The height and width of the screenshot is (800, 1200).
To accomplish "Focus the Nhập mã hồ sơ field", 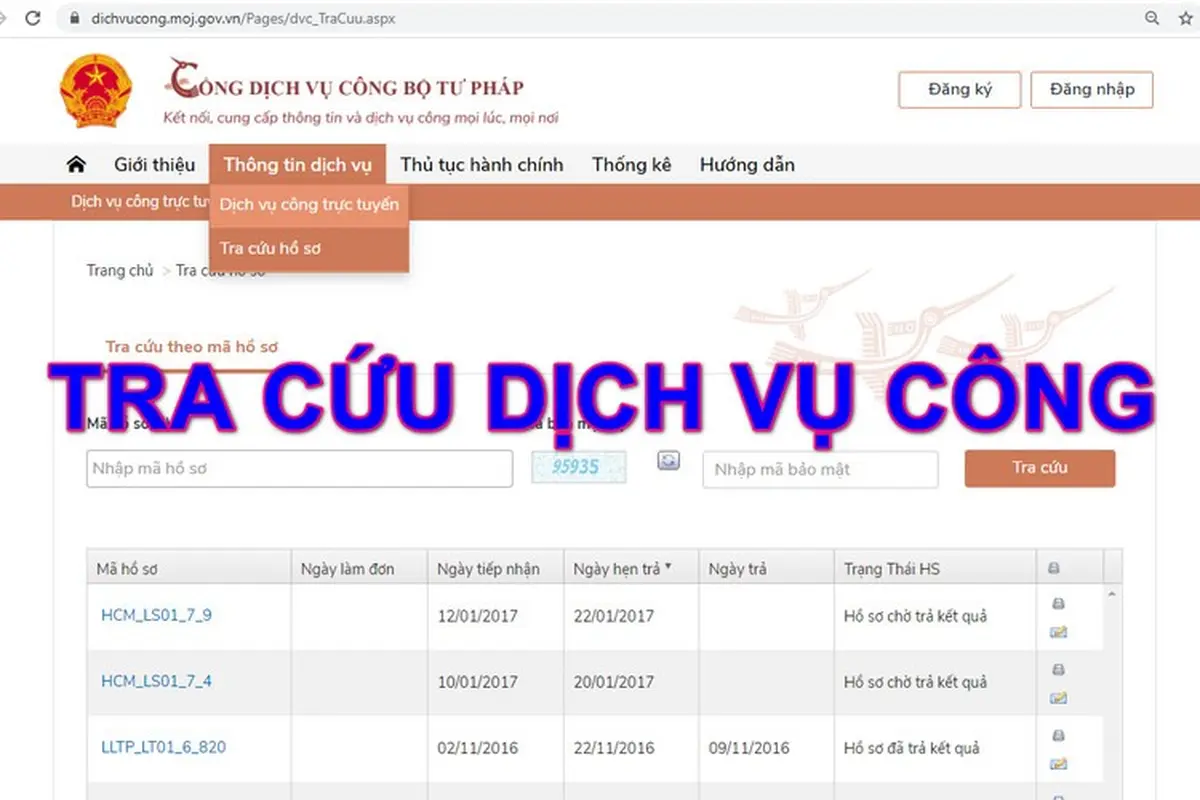I will click(300, 469).
